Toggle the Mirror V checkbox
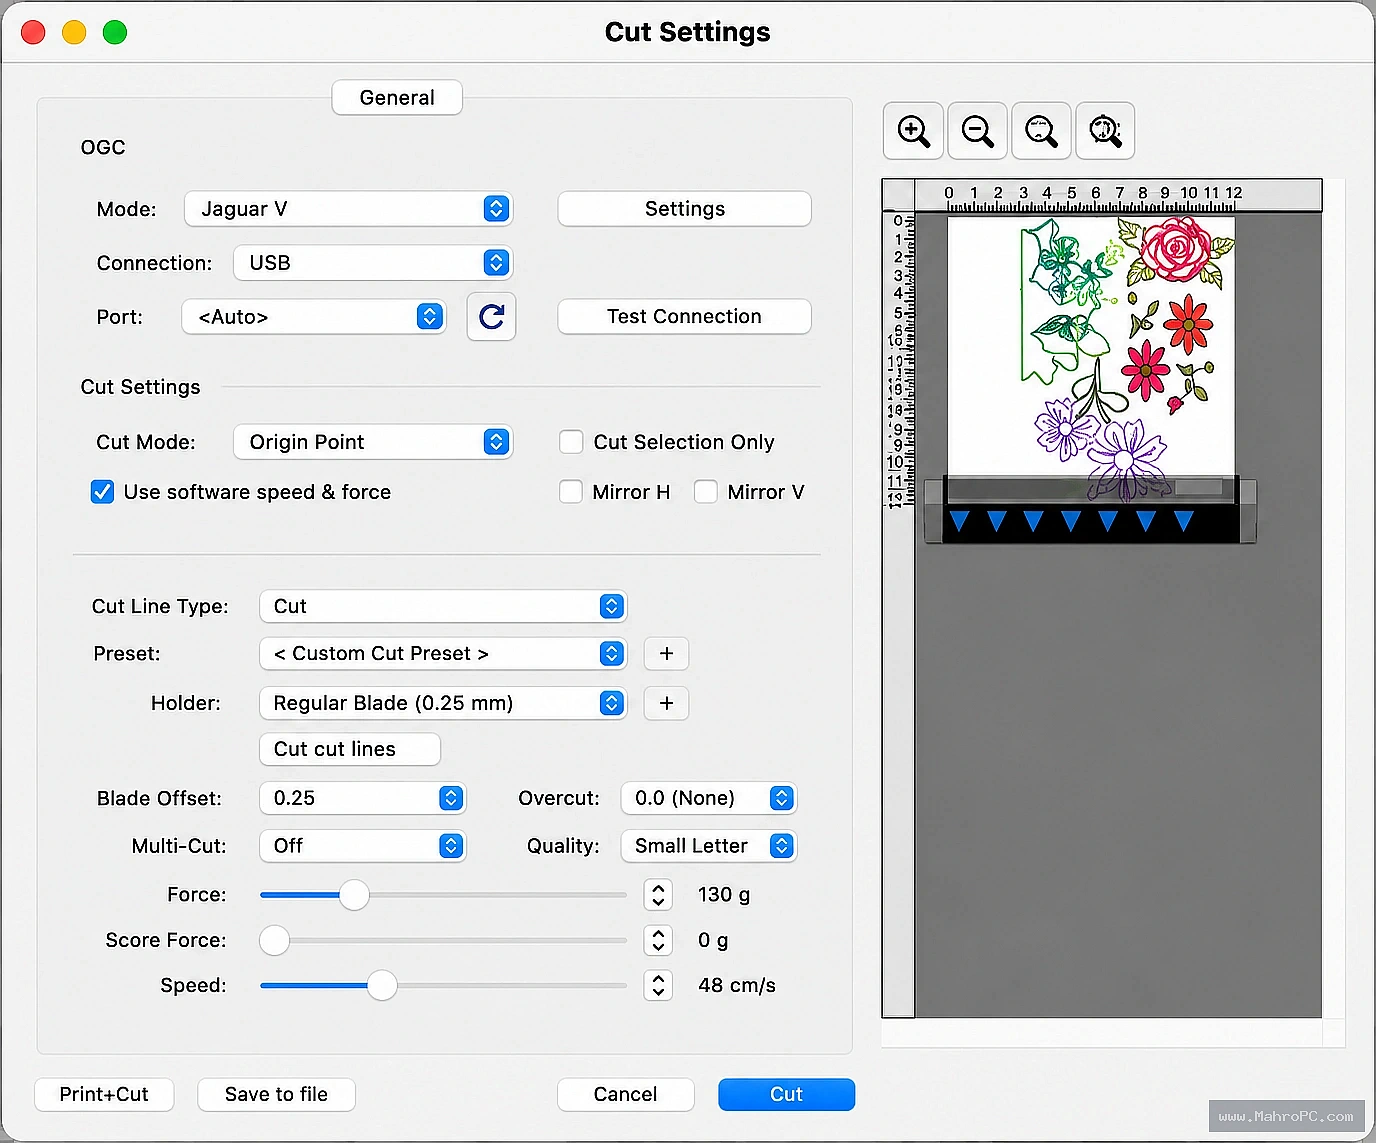The height and width of the screenshot is (1143, 1376). tap(706, 492)
